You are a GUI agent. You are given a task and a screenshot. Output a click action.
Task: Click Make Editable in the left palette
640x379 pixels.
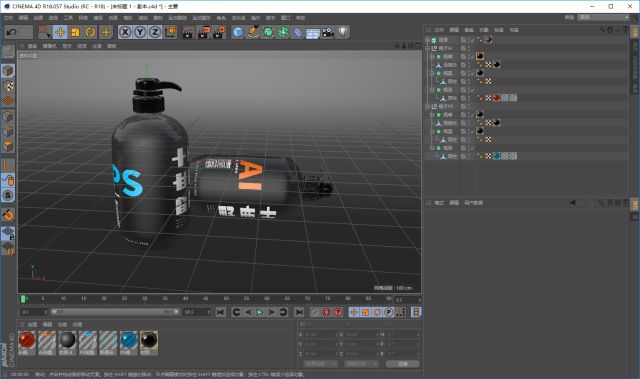(x=8, y=52)
